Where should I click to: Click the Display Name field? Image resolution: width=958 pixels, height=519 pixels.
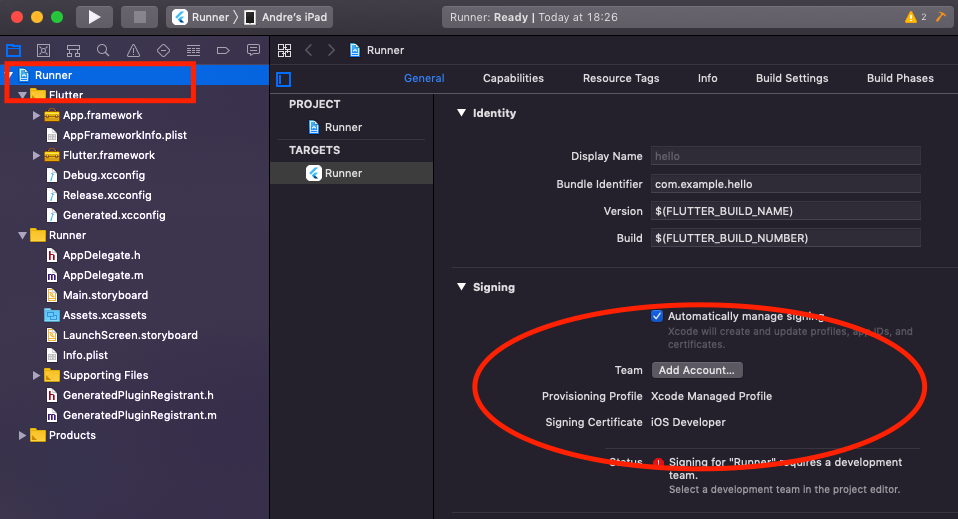click(786, 156)
